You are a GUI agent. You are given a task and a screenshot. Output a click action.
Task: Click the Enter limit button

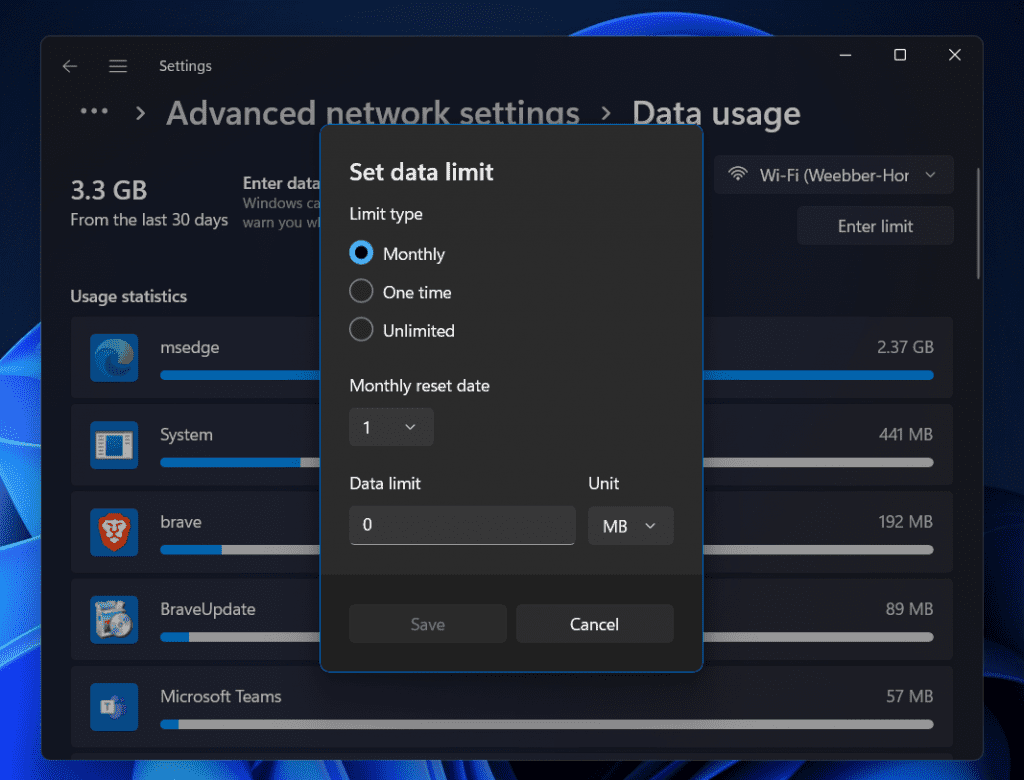[875, 225]
